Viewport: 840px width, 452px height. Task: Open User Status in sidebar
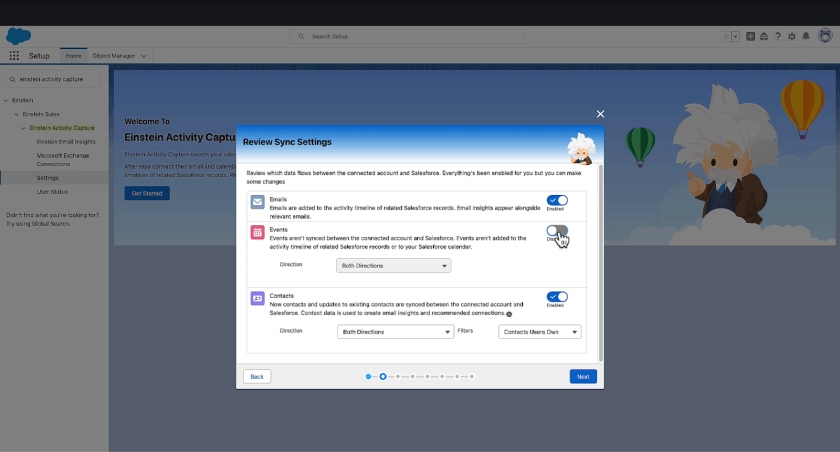pos(52,192)
